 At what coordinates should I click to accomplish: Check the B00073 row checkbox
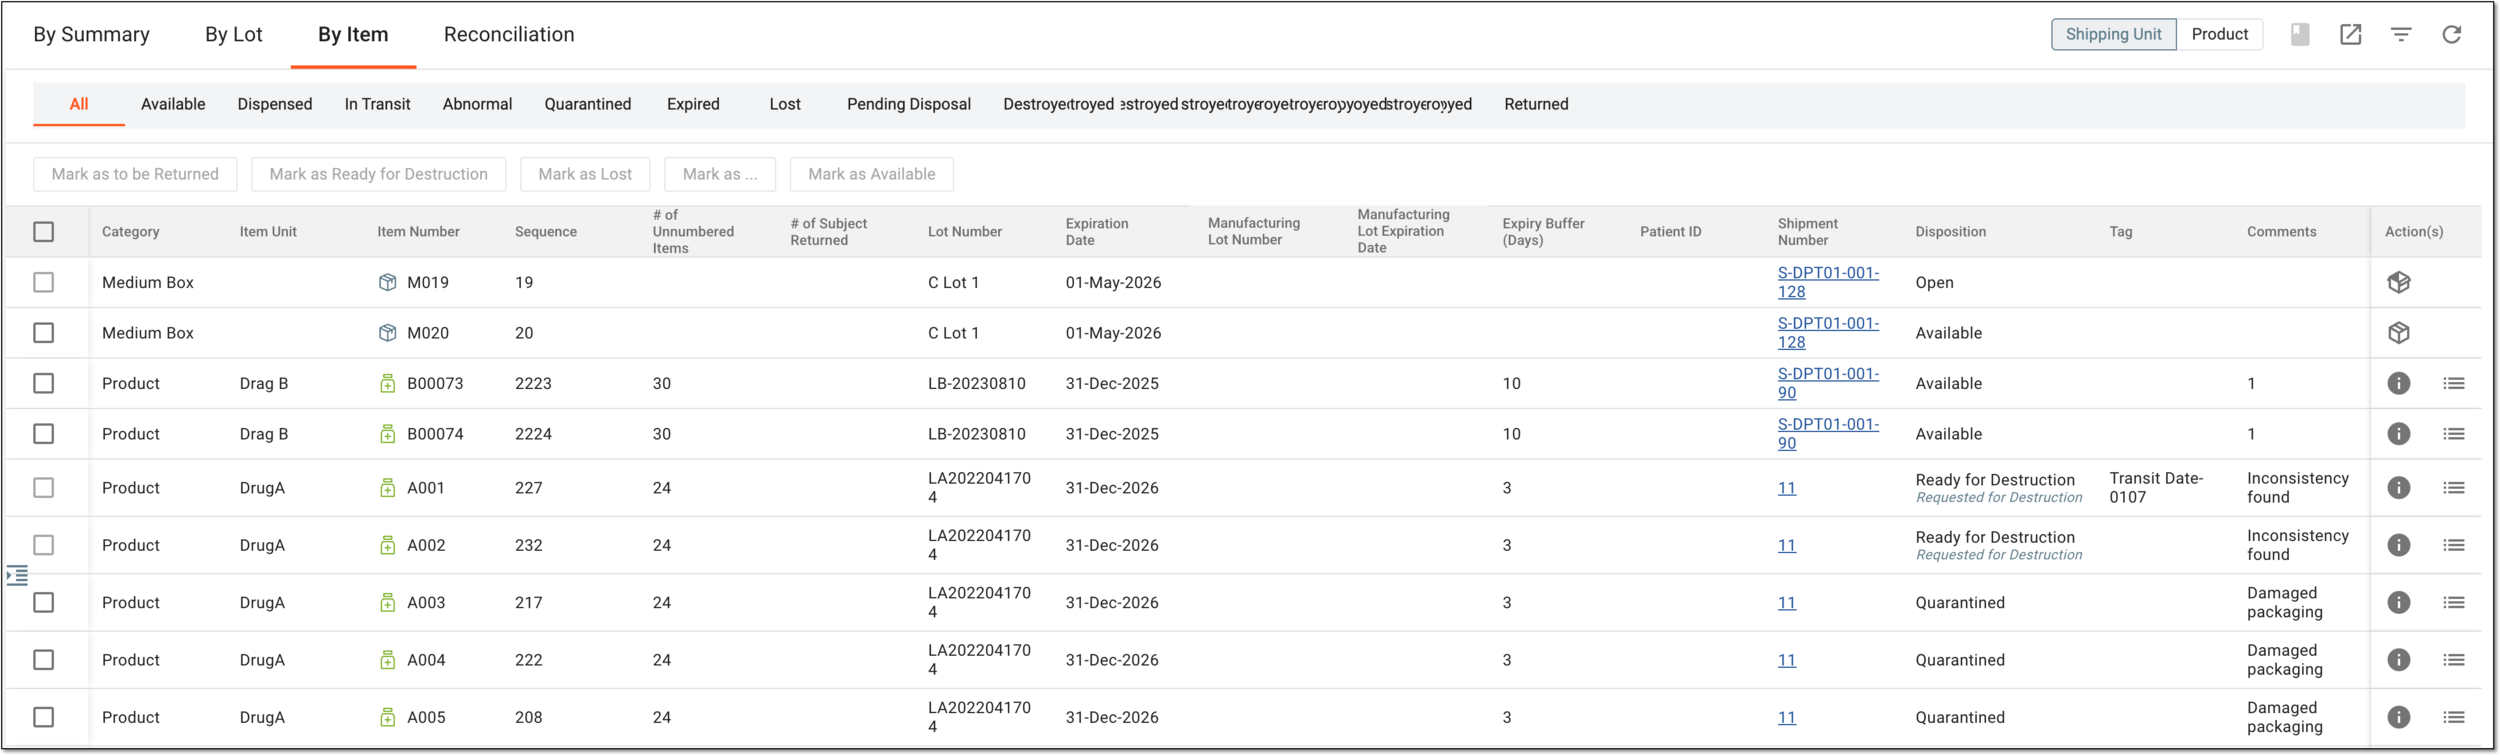click(x=44, y=384)
